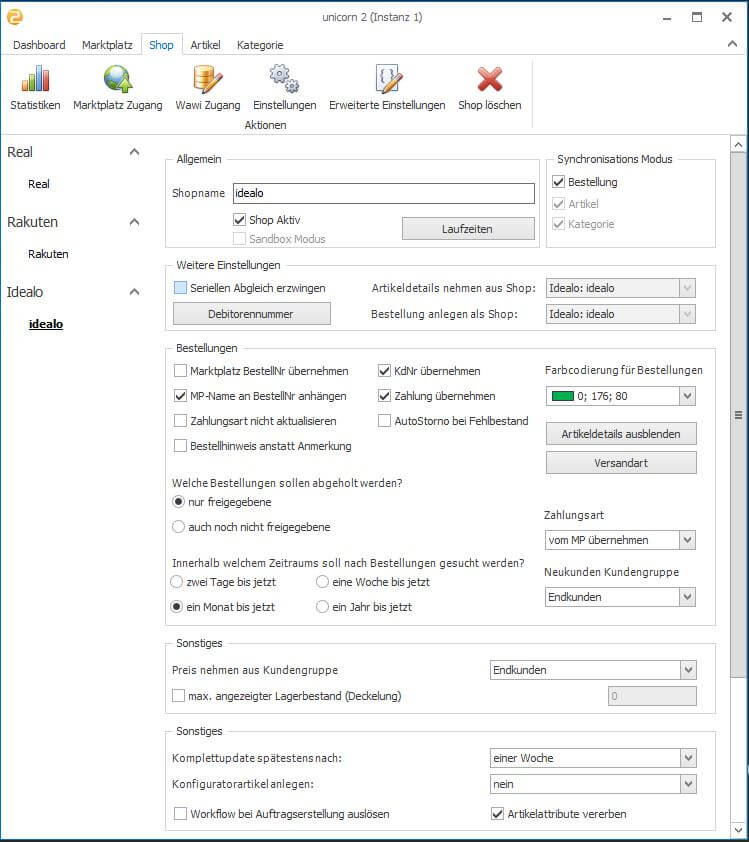The width and height of the screenshot is (749, 842).
Task: Collapse the Rakuten sidebar group
Action: pos(134,222)
